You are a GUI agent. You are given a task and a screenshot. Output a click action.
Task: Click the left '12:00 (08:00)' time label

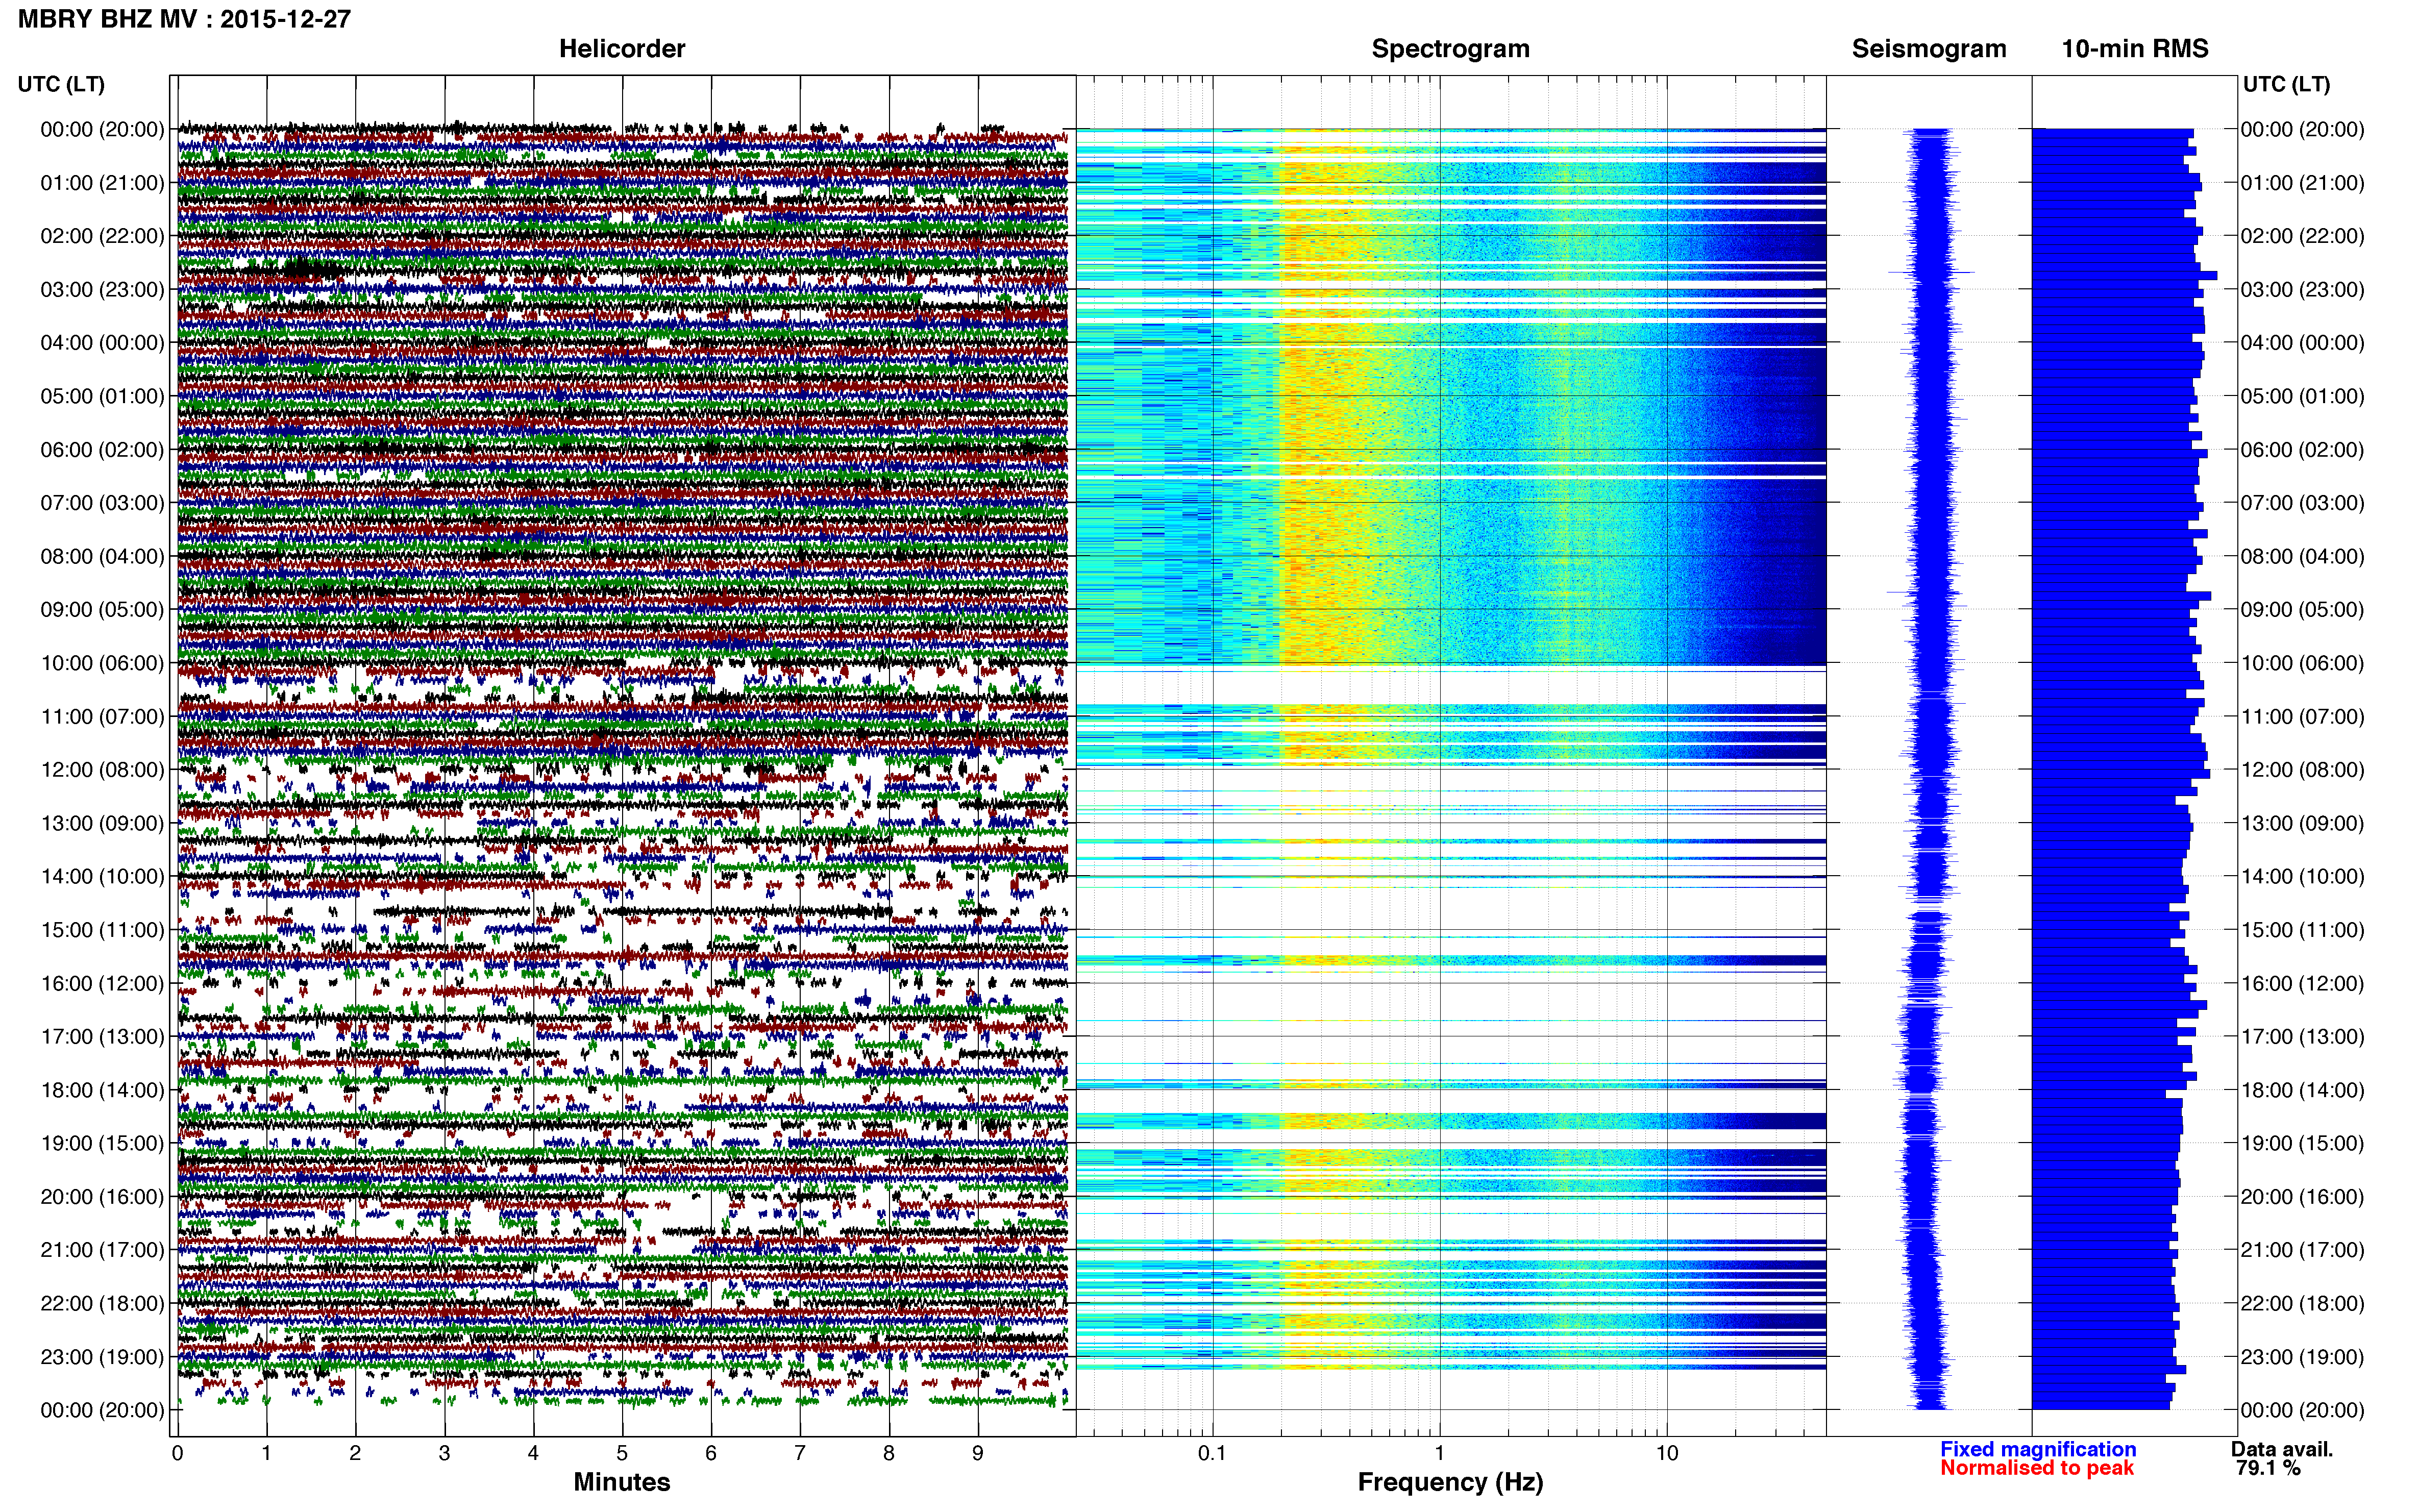[102, 770]
